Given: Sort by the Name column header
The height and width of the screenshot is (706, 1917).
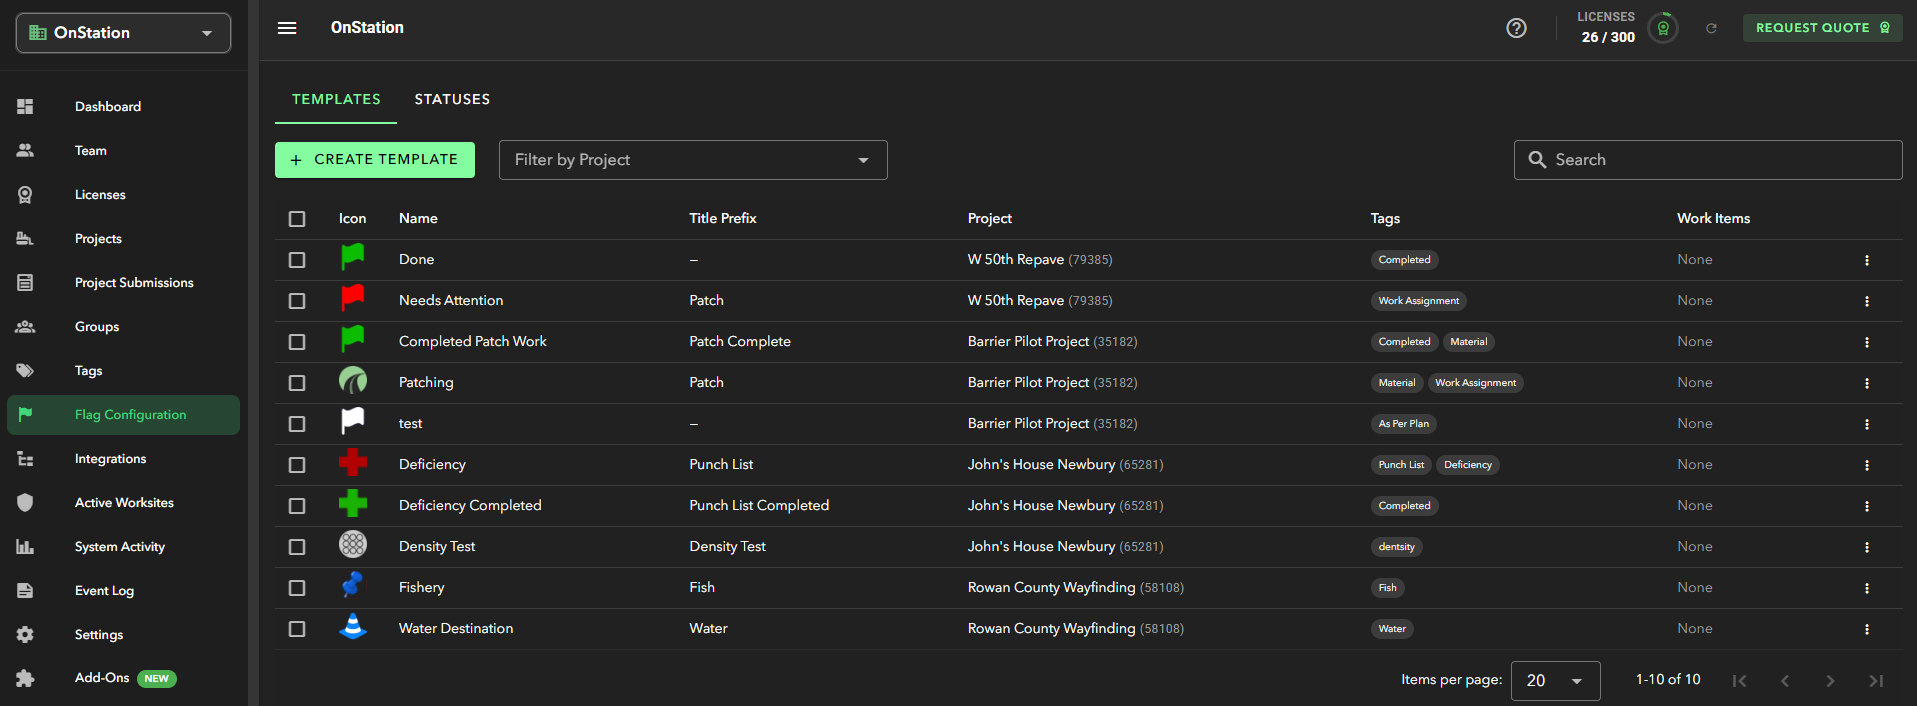Looking at the screenshot, I should point(418,218).
